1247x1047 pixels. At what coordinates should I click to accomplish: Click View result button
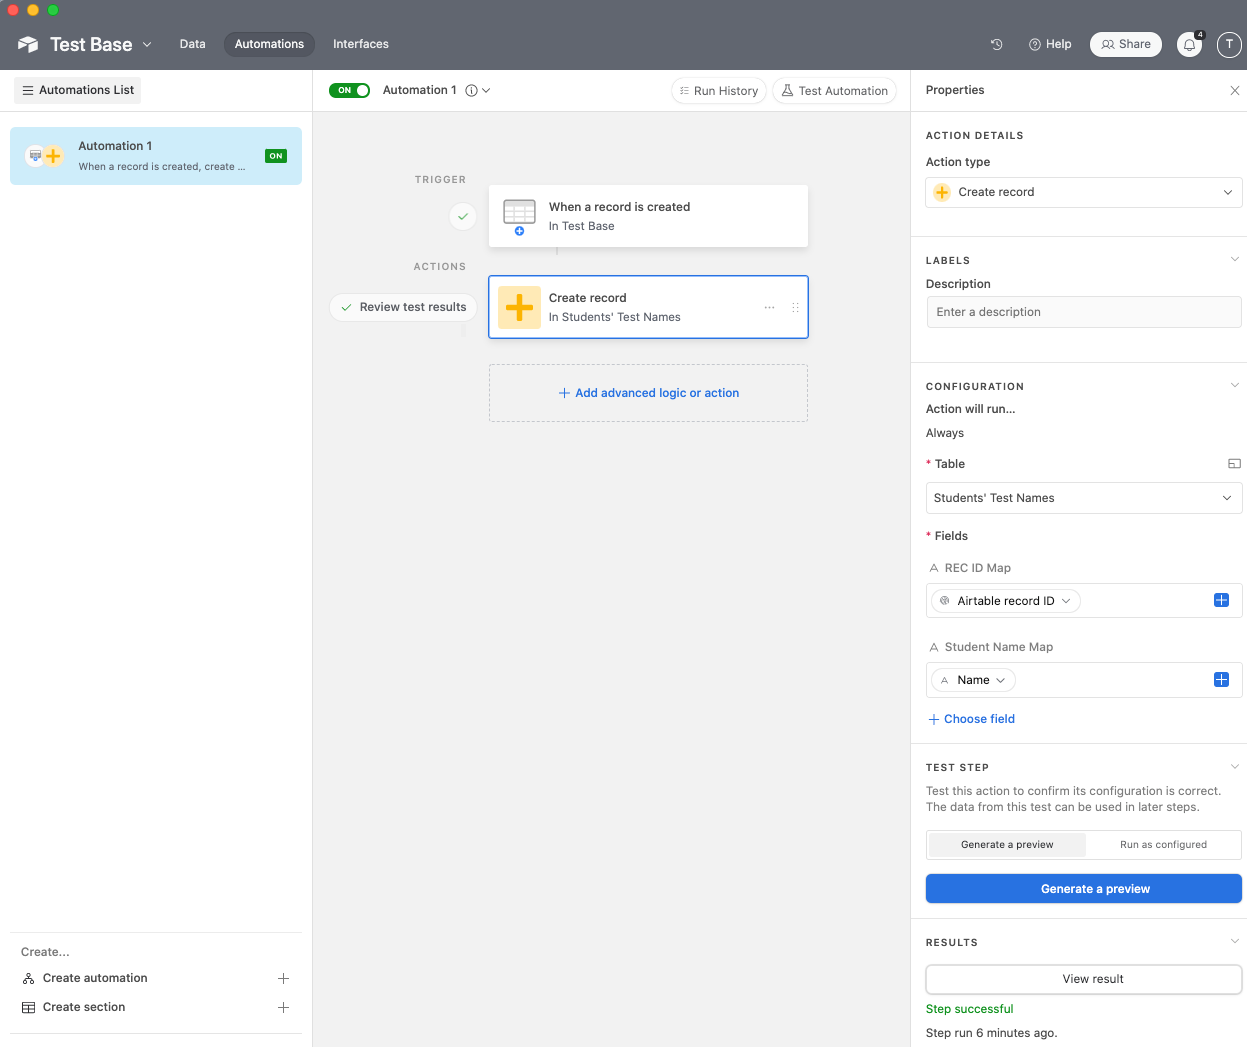[1084, 979]
